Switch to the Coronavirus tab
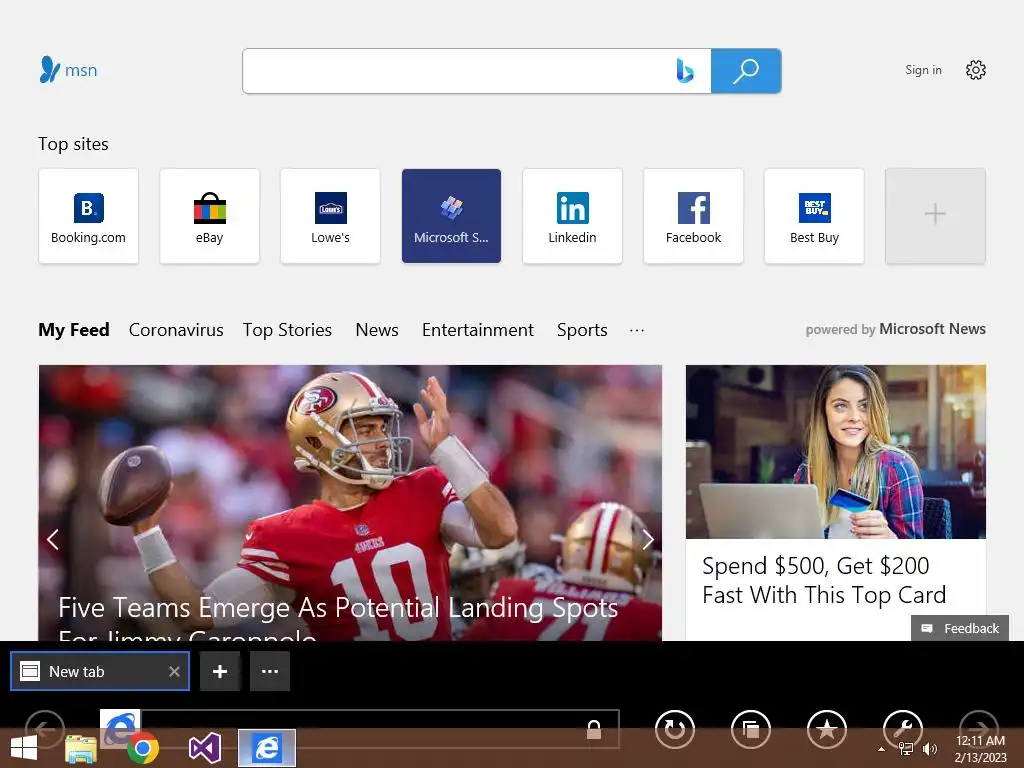Viewport: 1024px width, 768px height. click(176, 330)
